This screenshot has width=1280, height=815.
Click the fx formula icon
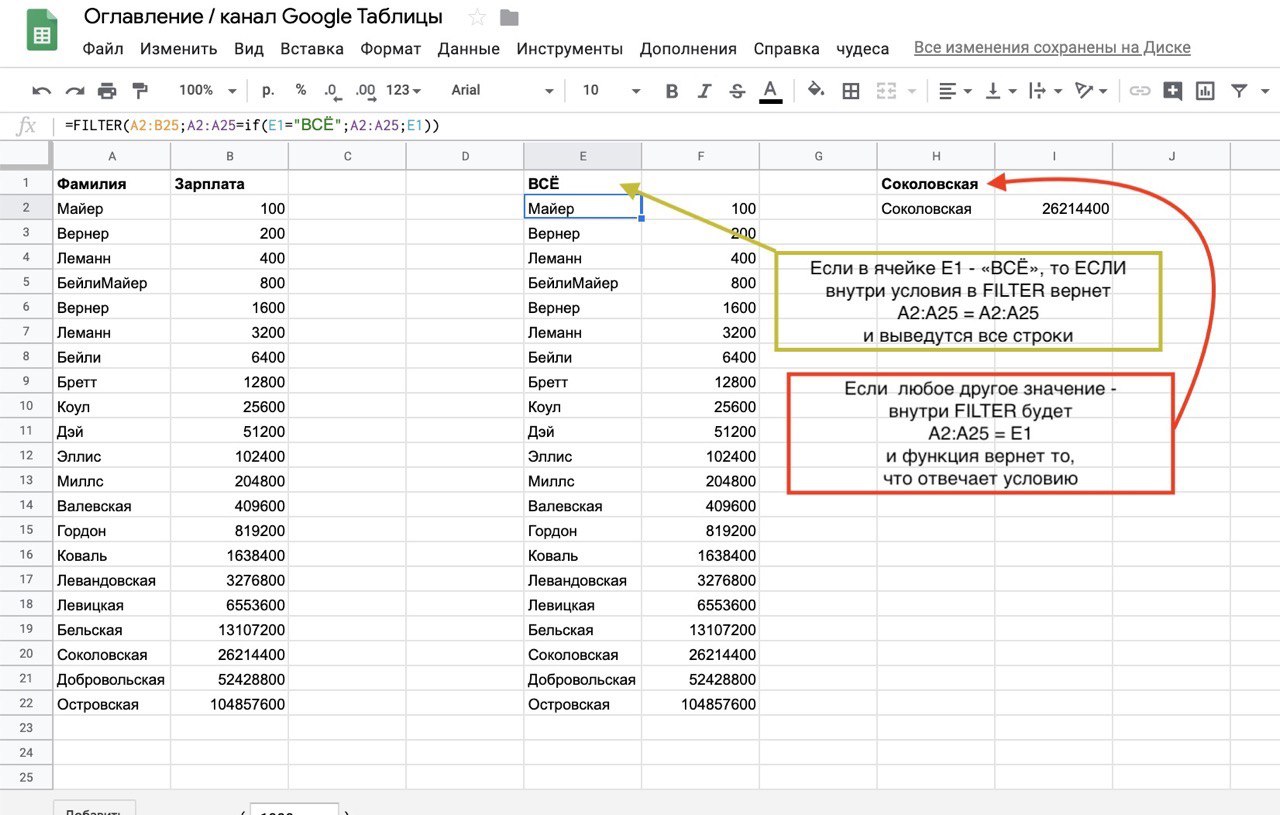[x=27, y=126]
